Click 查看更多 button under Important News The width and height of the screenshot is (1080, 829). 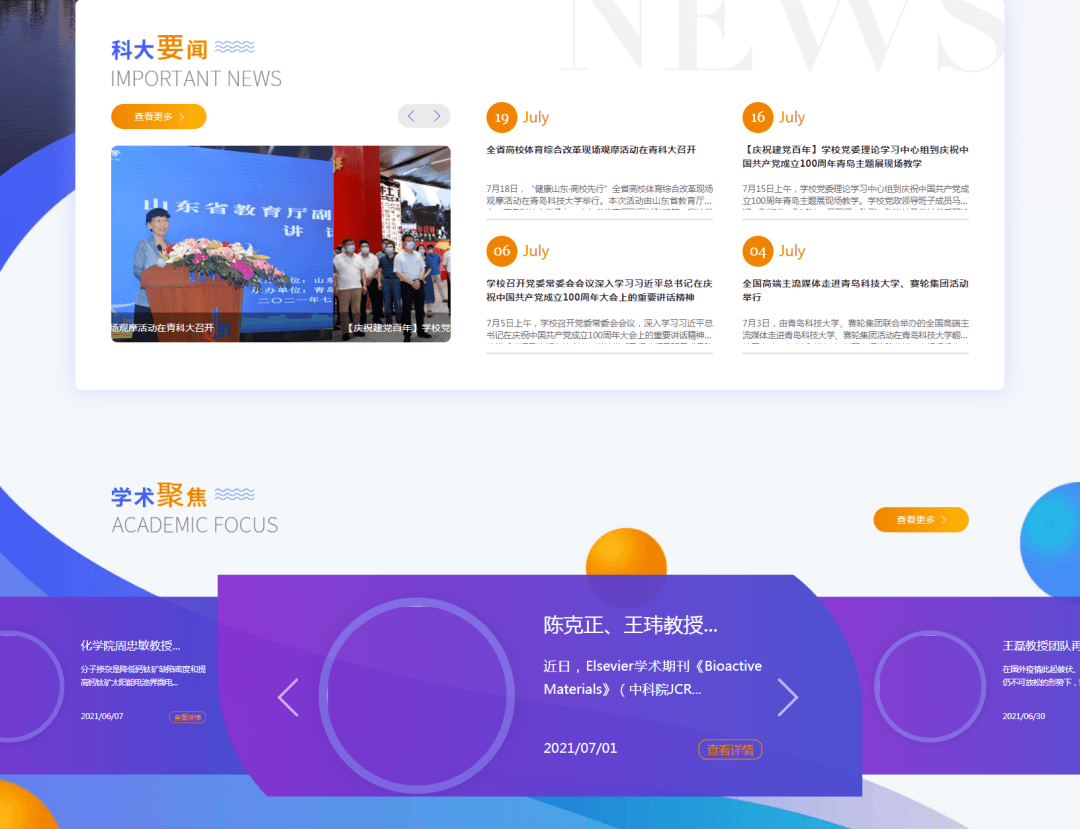pos(158,116)
